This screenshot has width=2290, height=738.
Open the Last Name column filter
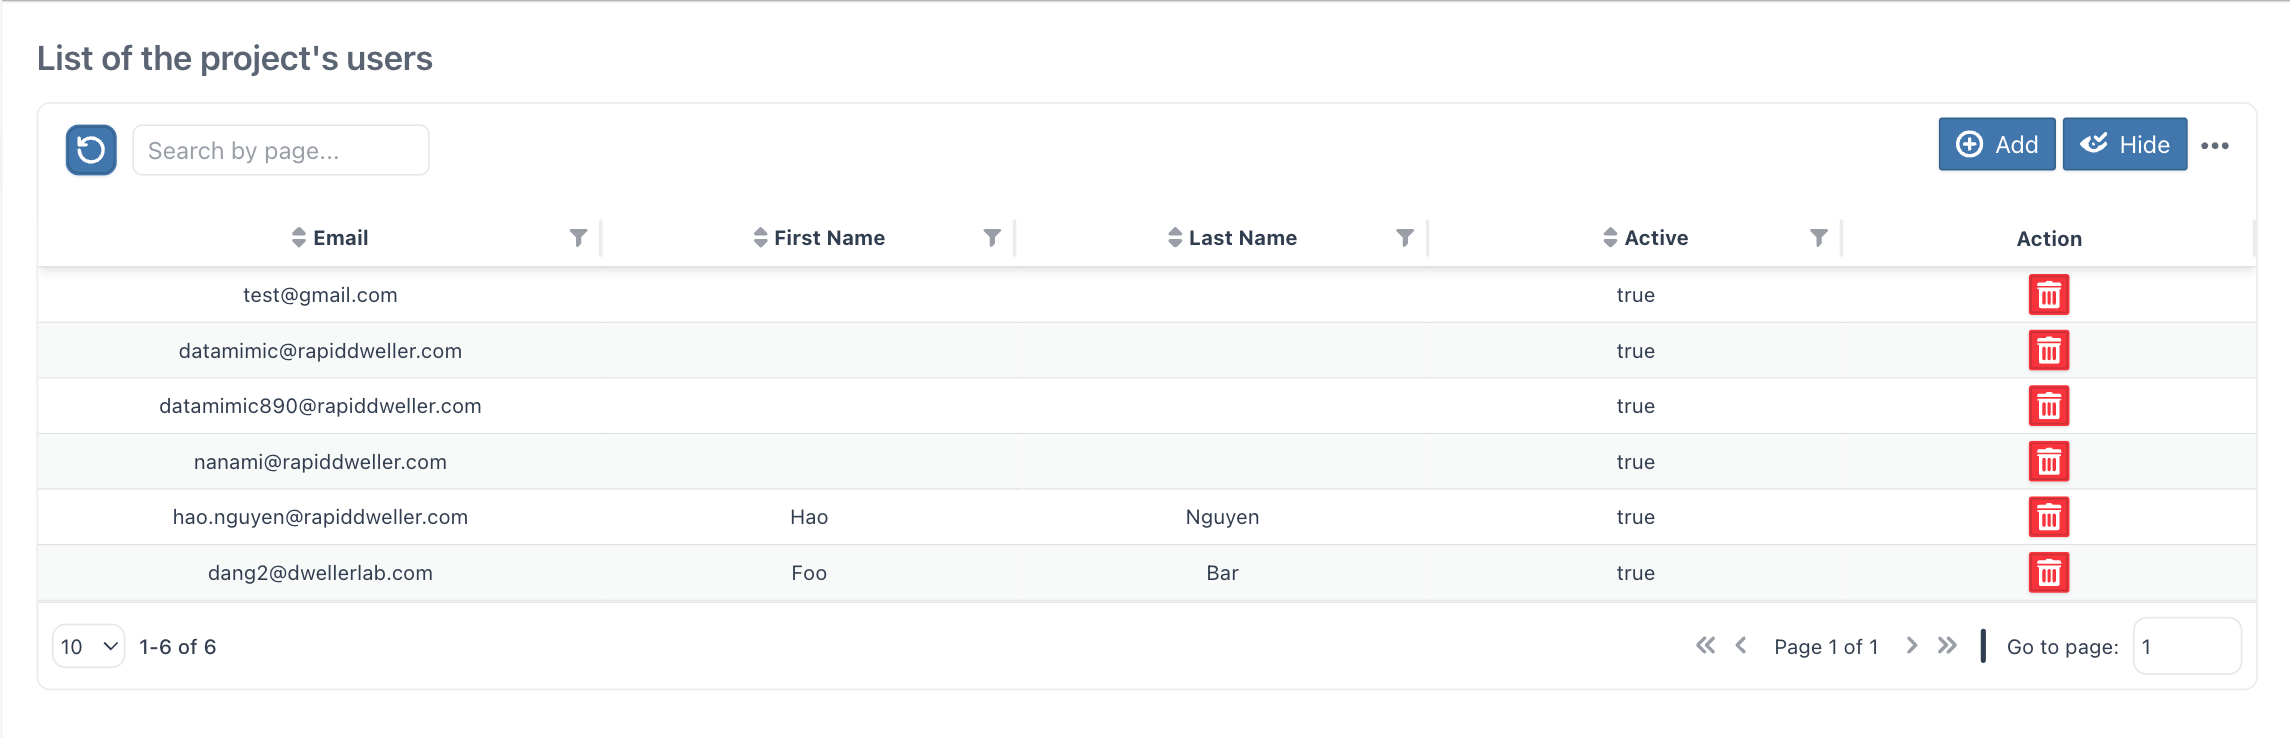coord(1405,238)
